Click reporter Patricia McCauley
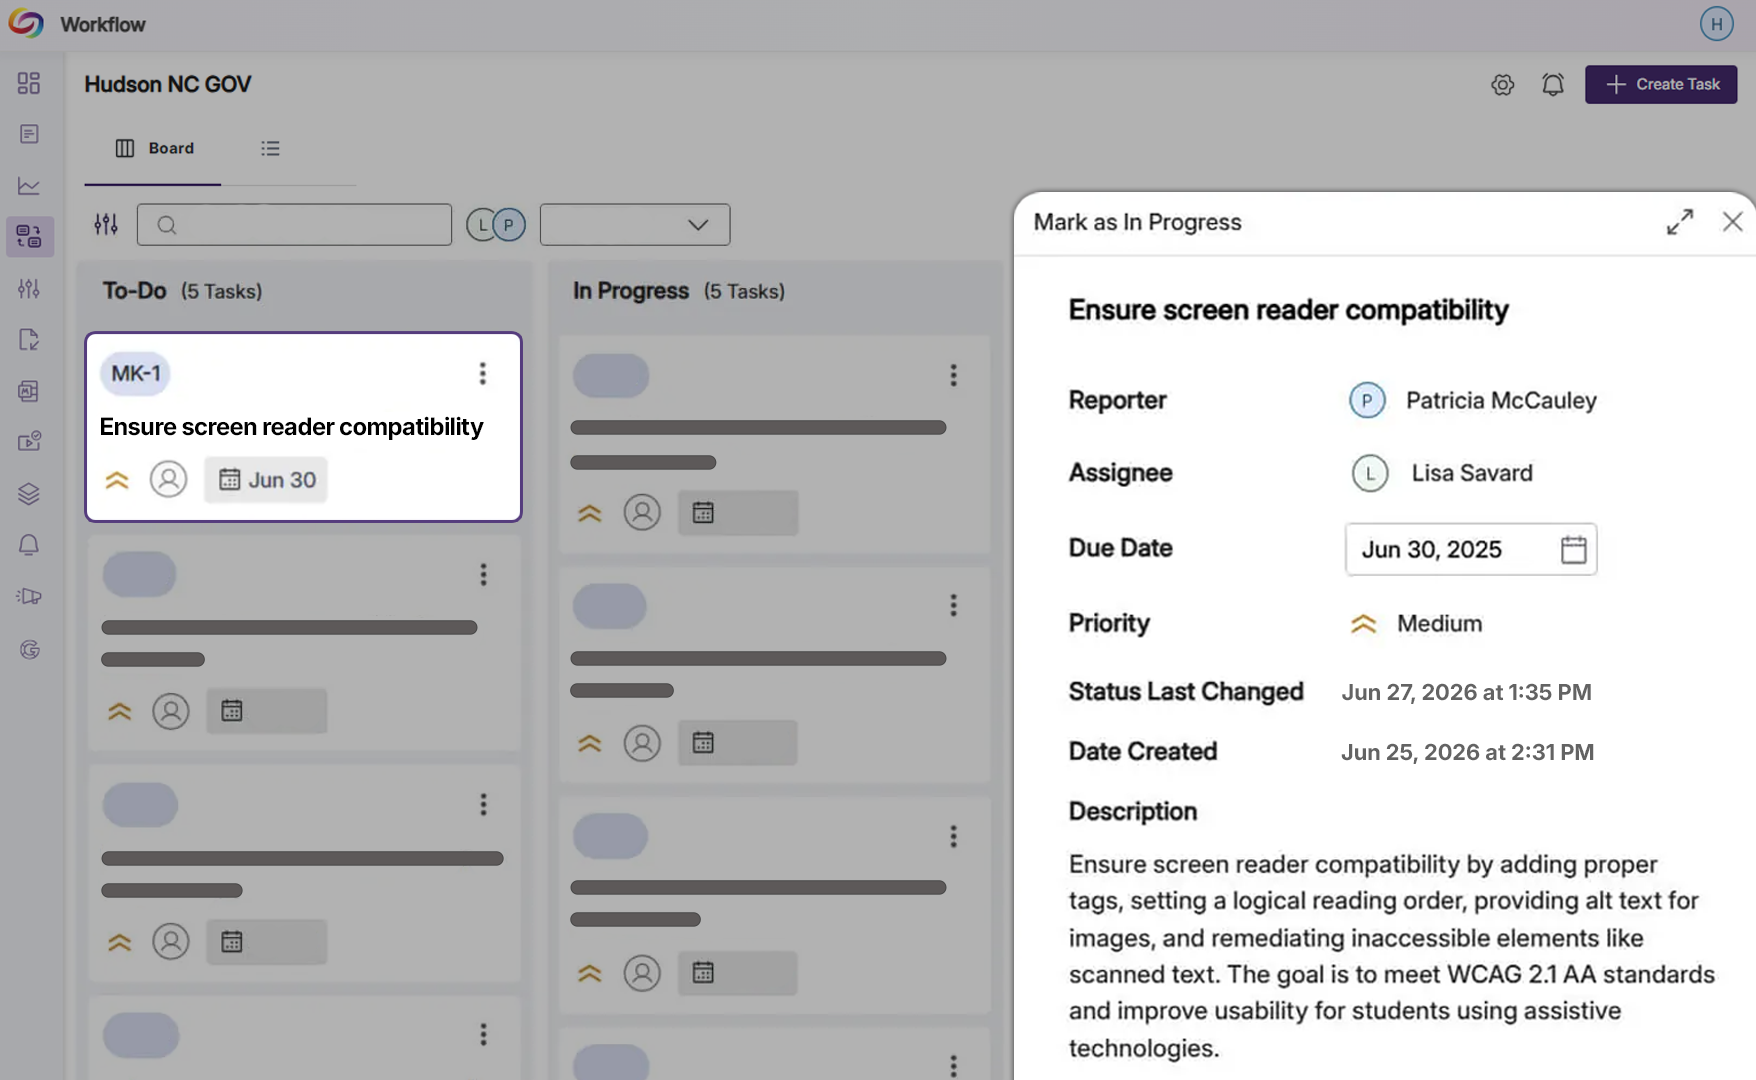The height and width of the screenshot is (1080, 1756). (x=1472, y=400)
